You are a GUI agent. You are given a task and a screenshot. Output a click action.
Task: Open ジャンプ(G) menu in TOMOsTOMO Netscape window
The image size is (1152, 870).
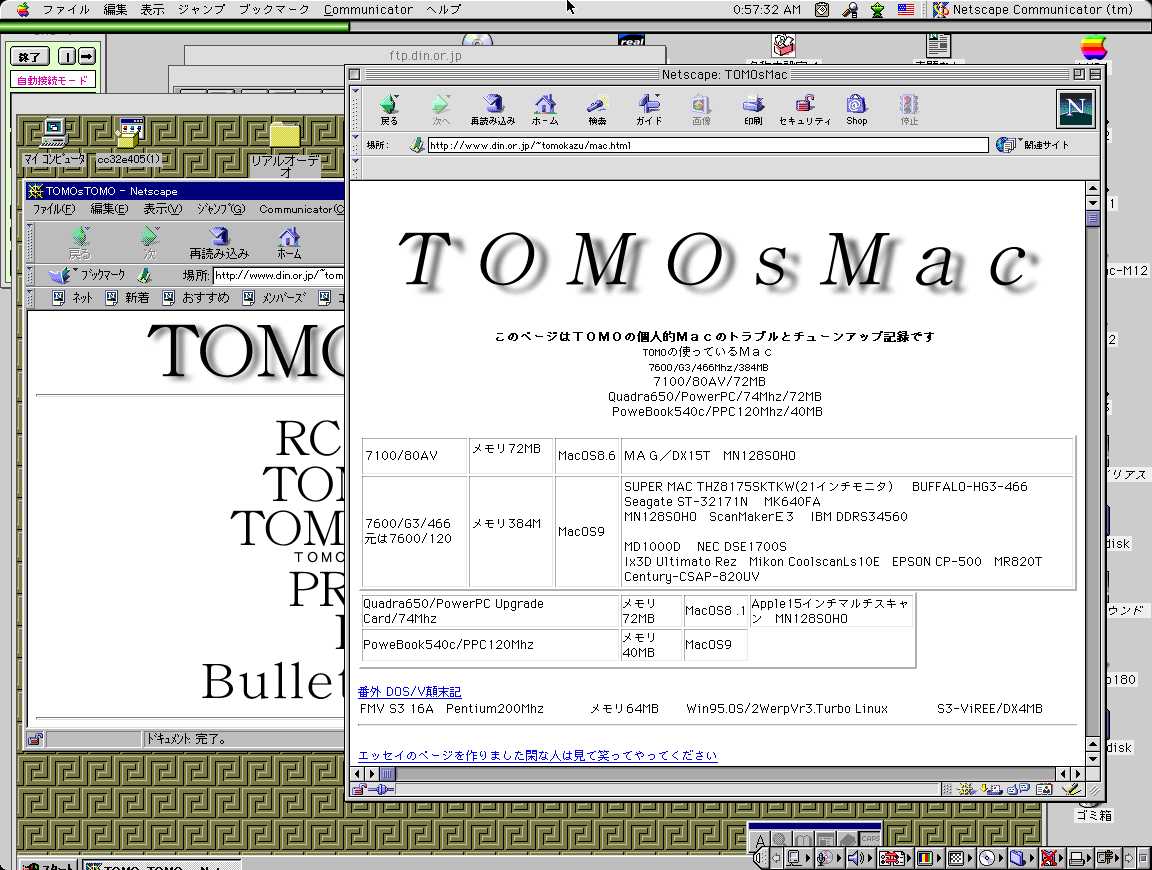(220, 209)
